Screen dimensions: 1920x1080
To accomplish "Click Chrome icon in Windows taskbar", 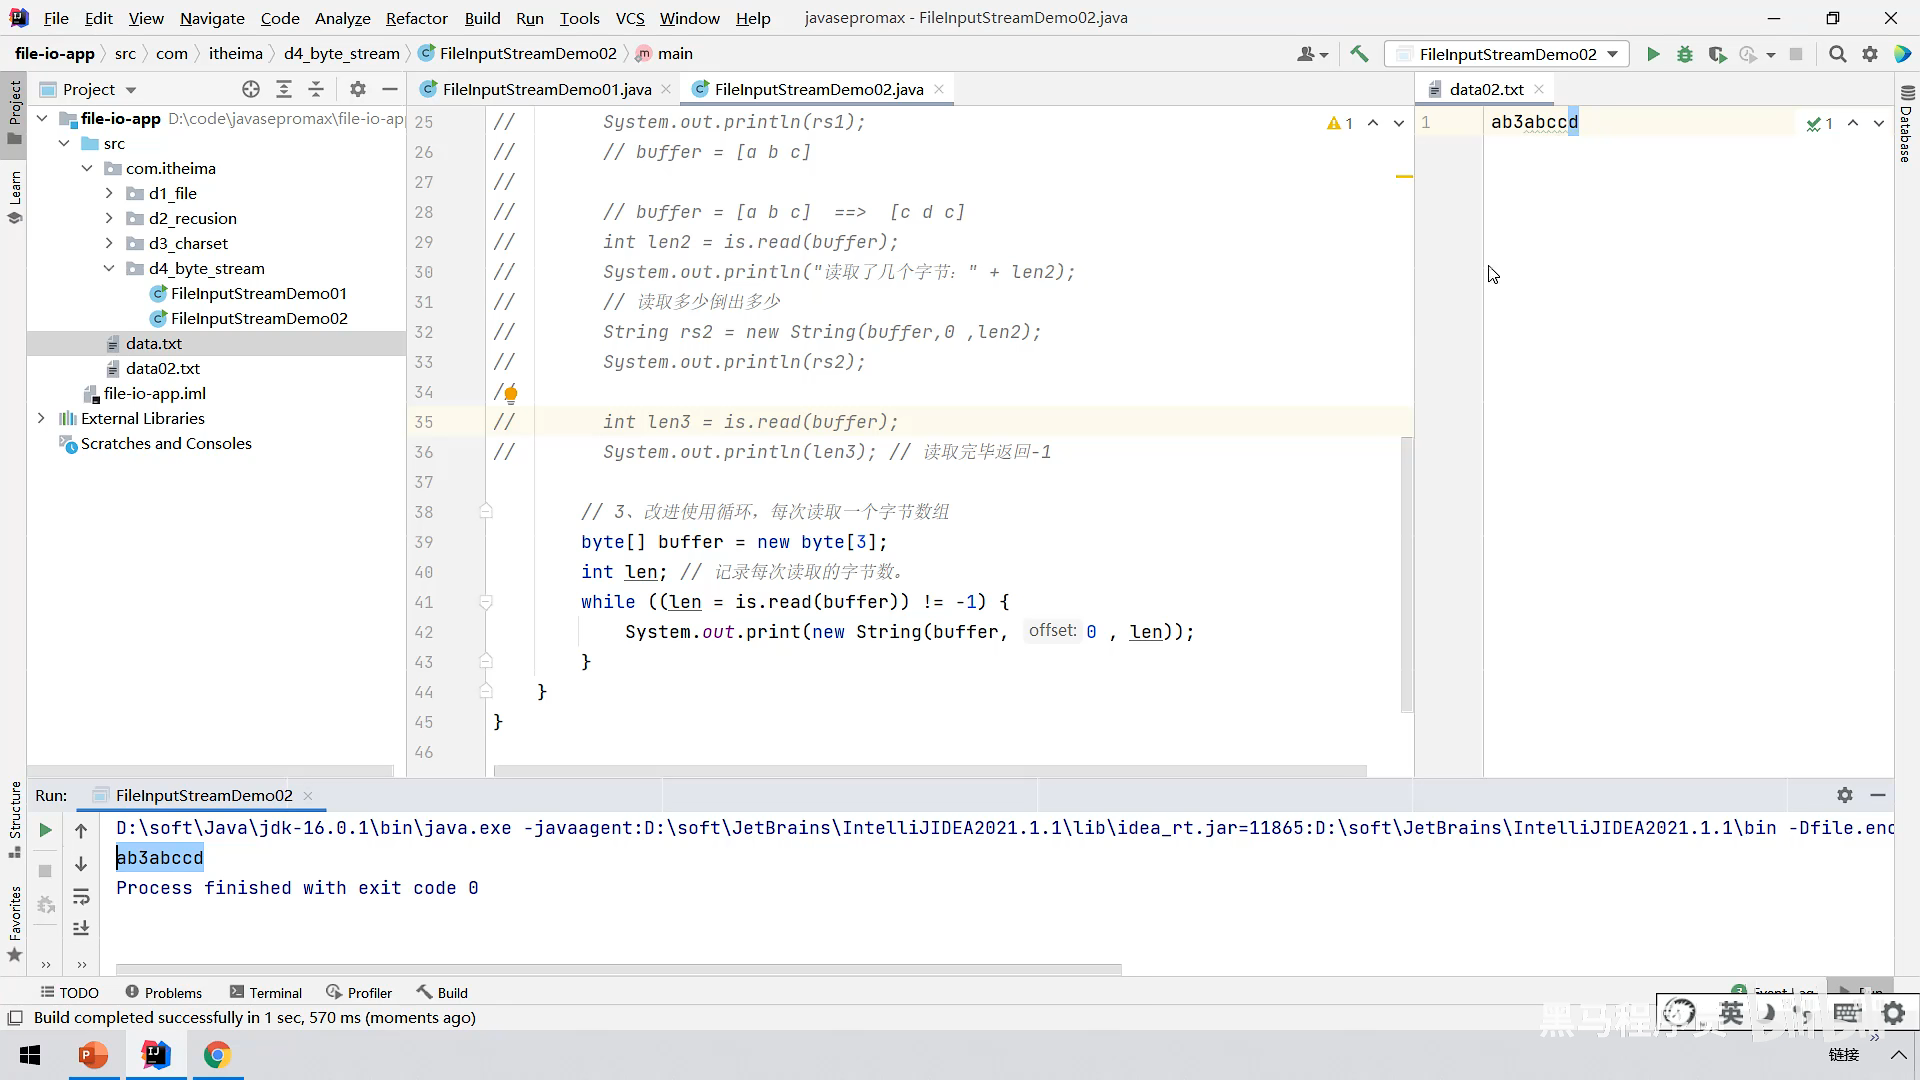I will pyautogui.click(x=217, y=1055).
